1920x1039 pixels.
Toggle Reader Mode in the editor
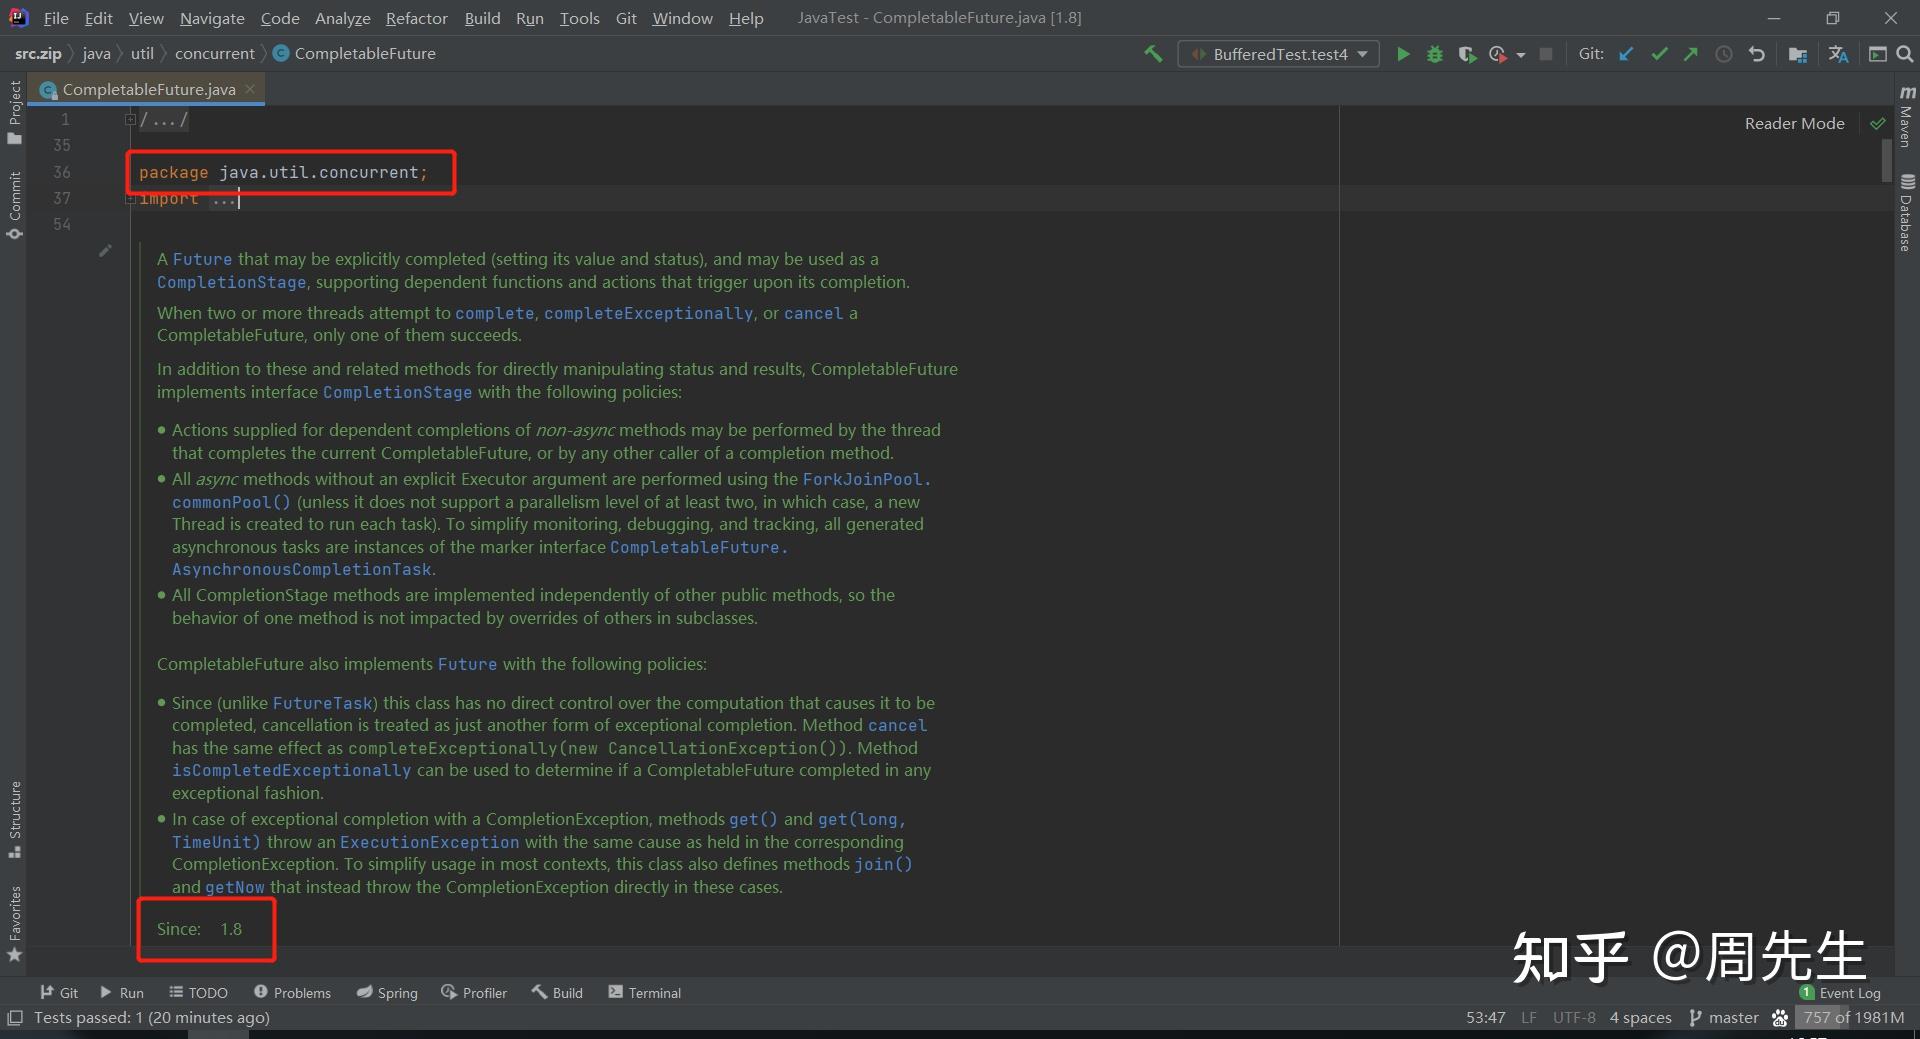click(1794, 123)
